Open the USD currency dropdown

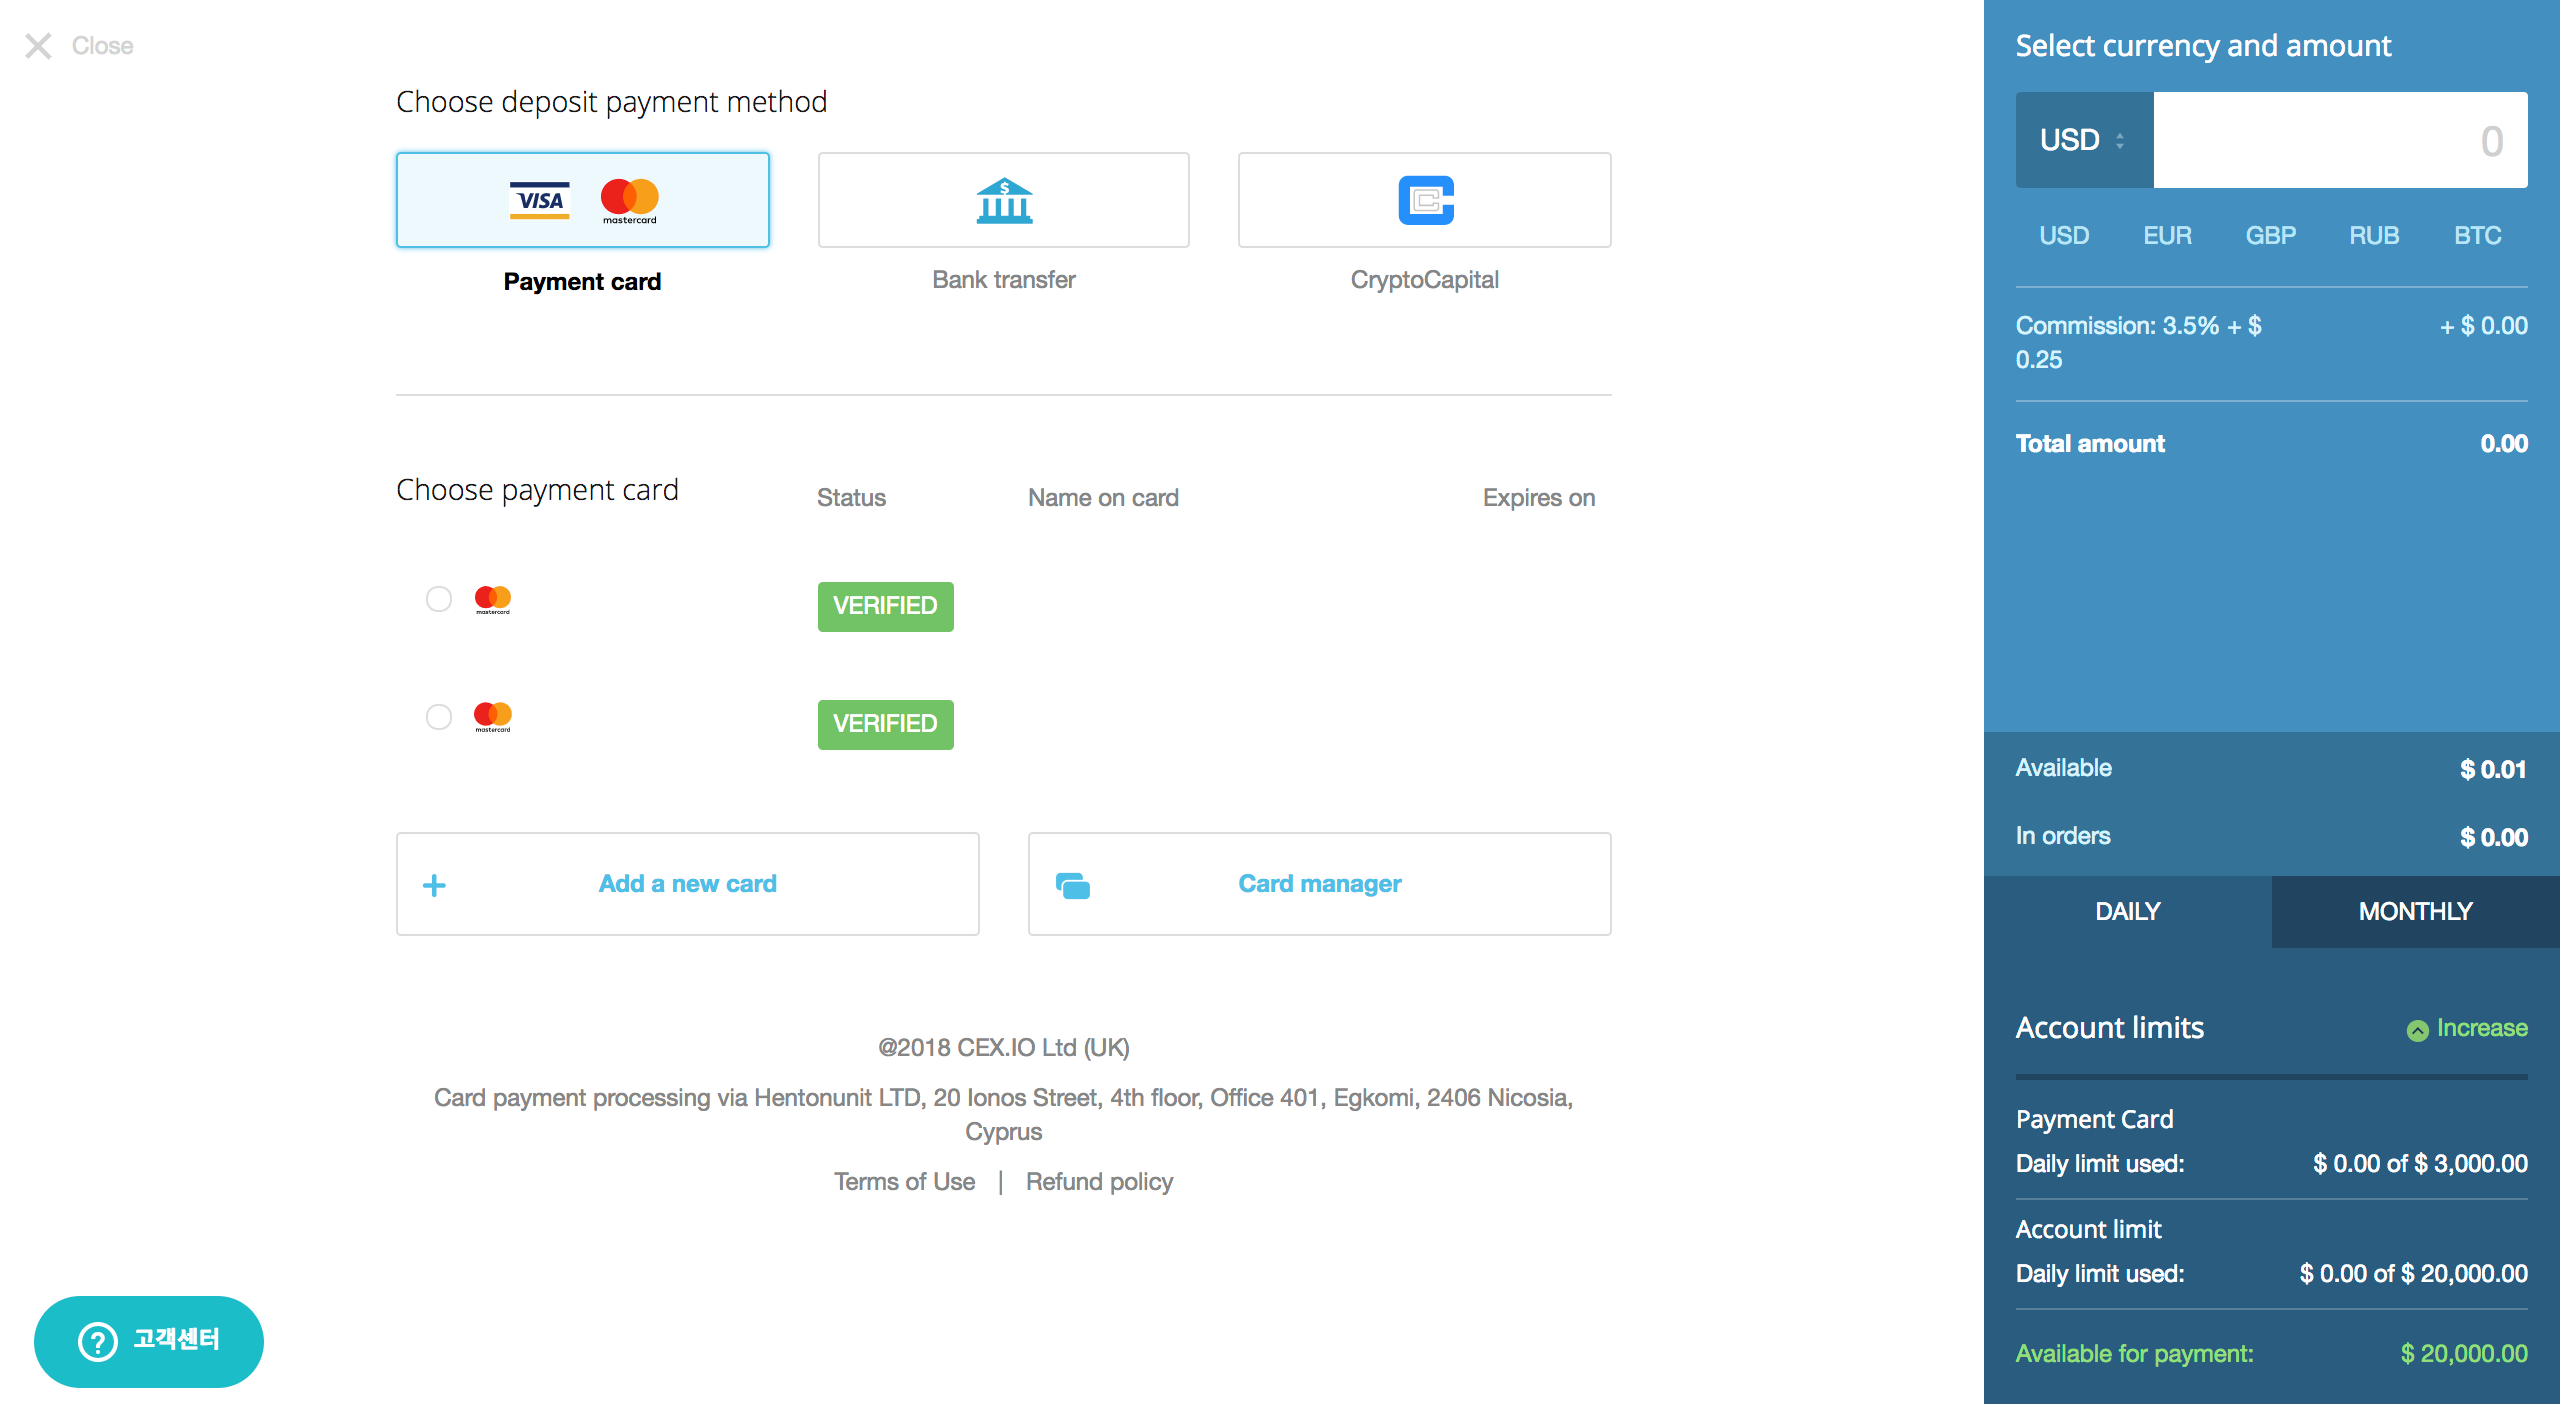coord(2084,140)
